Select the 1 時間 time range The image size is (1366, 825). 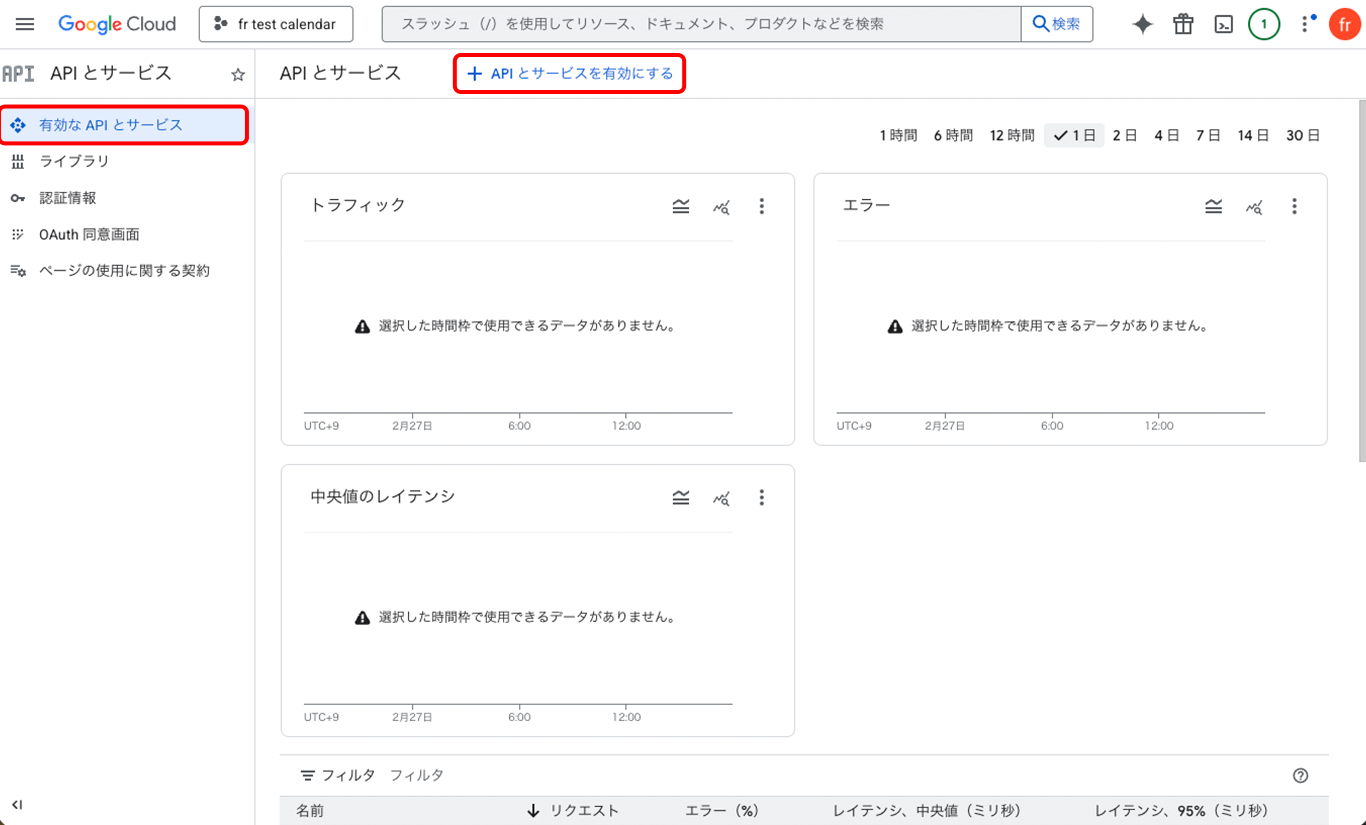click(898, 135)
